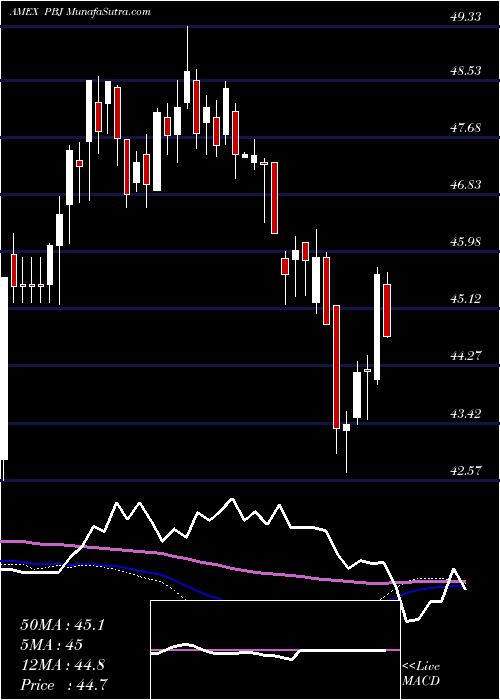This screenshot has width=500, height=700.
Task: Select the 45.98 price label
Action: point(465,242)
